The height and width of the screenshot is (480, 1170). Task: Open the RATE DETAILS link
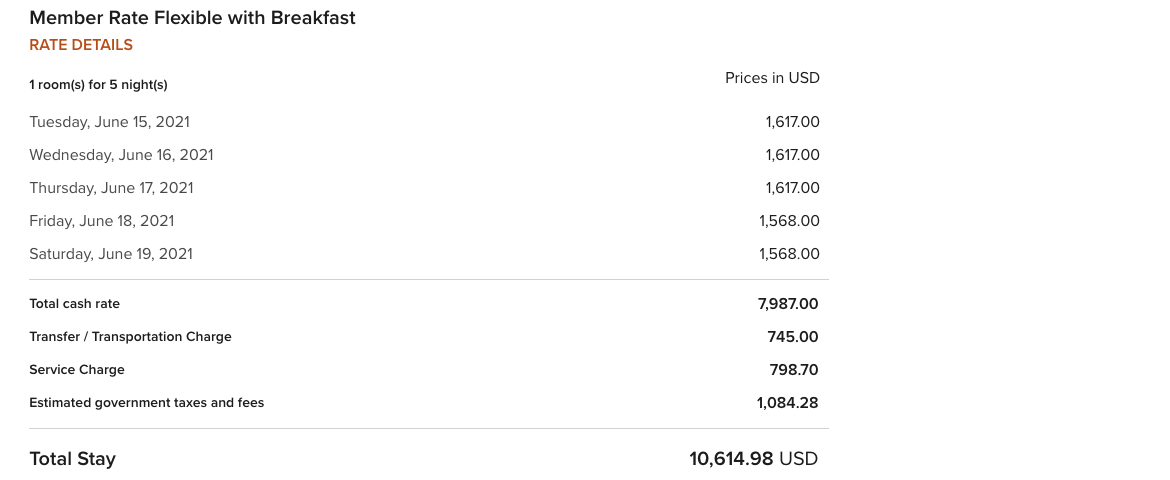(81, 45)
